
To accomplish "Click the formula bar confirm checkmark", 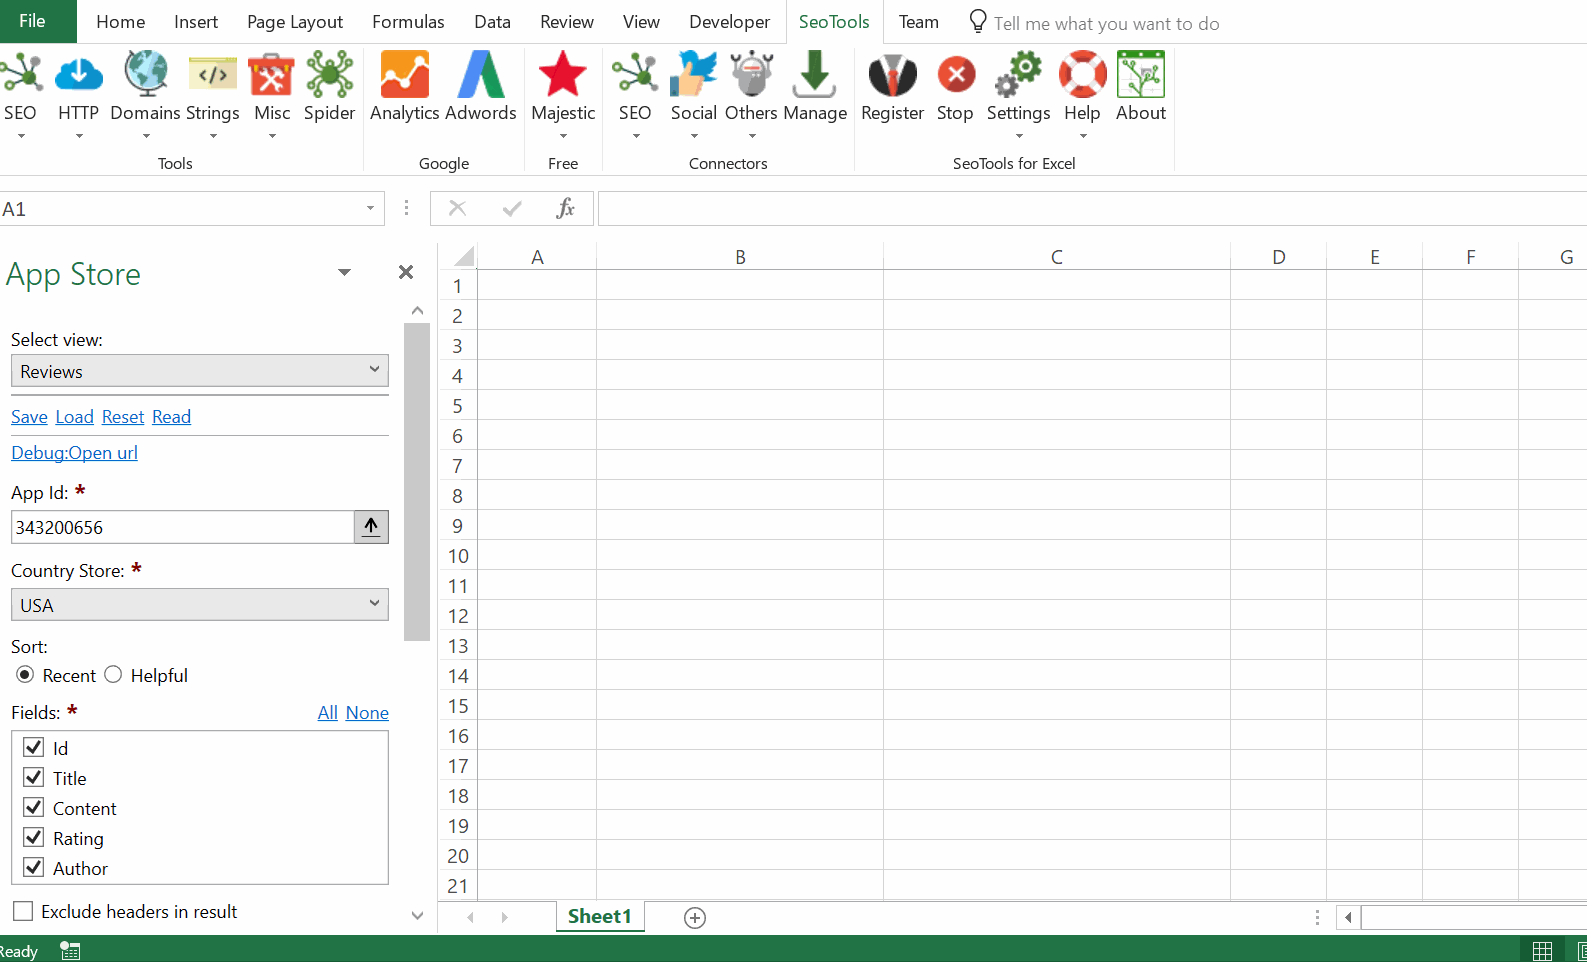I will (512, 208).
